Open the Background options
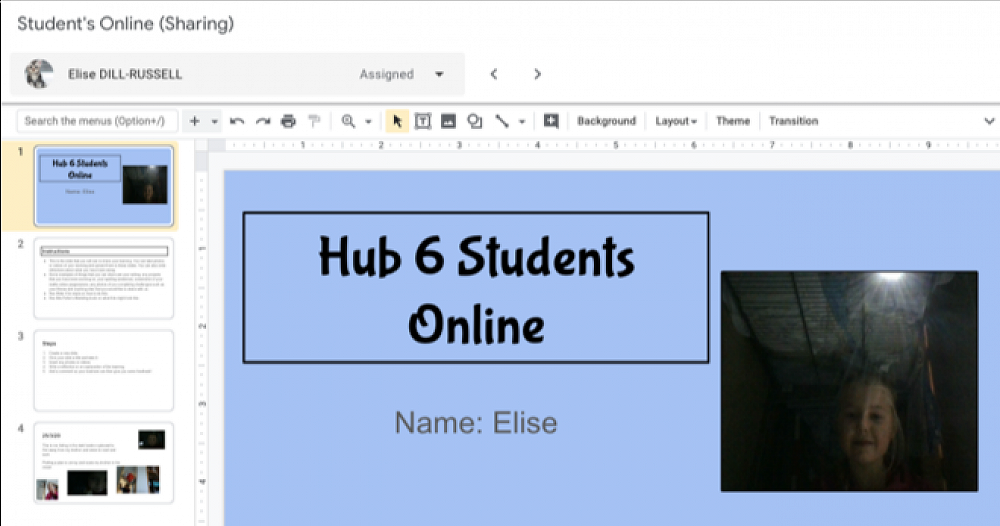The height and width of the screenshot is (526, 1000). click(x=606, y=121)
